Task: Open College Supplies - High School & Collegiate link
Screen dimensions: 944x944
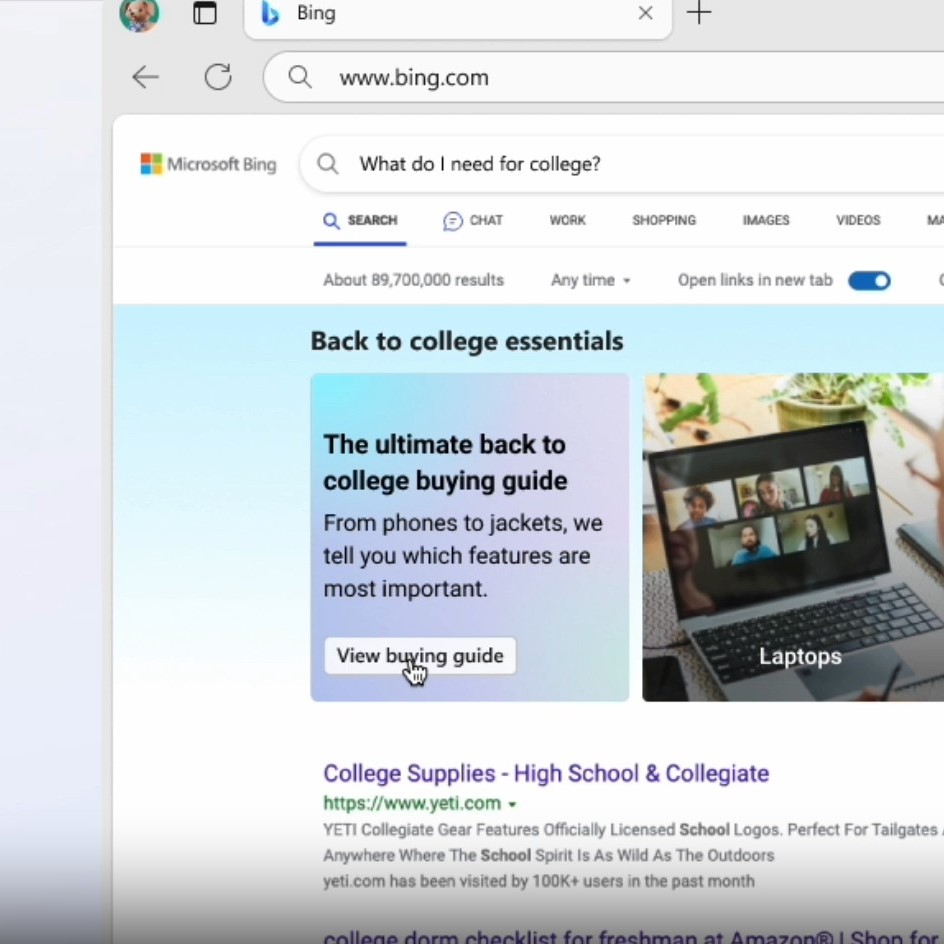Action: [545, 773]
